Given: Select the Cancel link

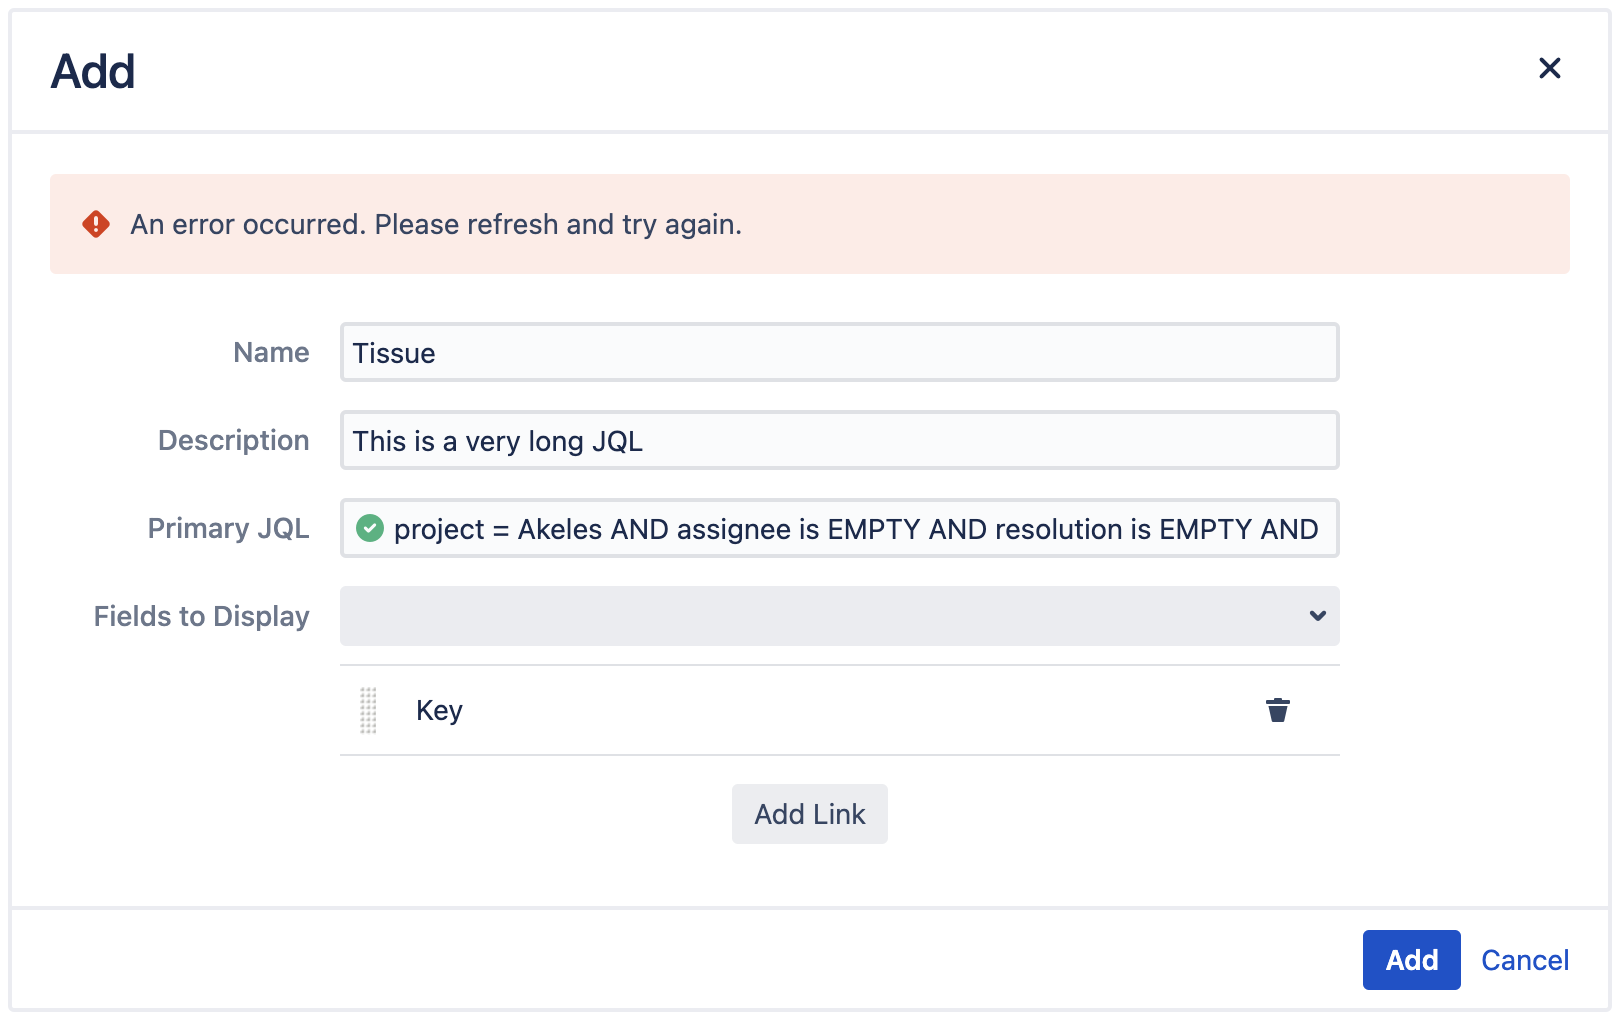Looking at the screenshot, I should pos(1524,959).
